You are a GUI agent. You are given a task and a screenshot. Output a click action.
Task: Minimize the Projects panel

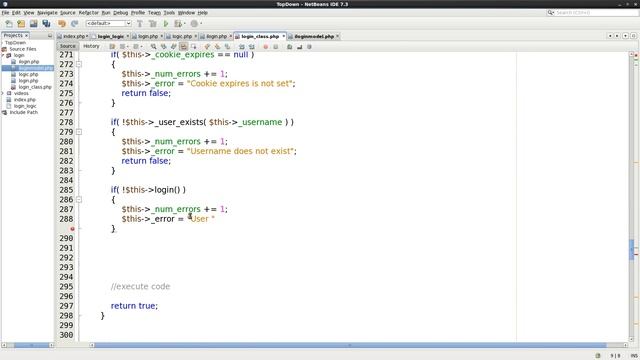point(50,36)
